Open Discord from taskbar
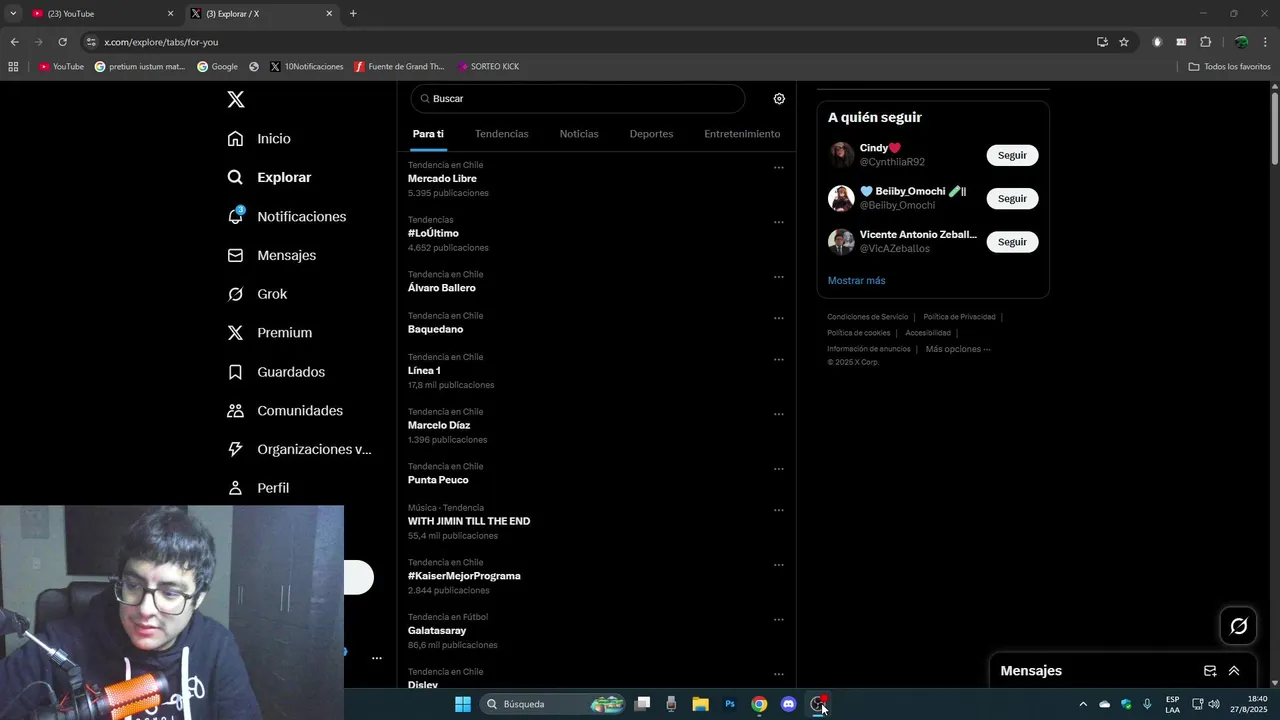Image resolution: width=1280 pixels, height=720 pixels. [x=788, y=704]
